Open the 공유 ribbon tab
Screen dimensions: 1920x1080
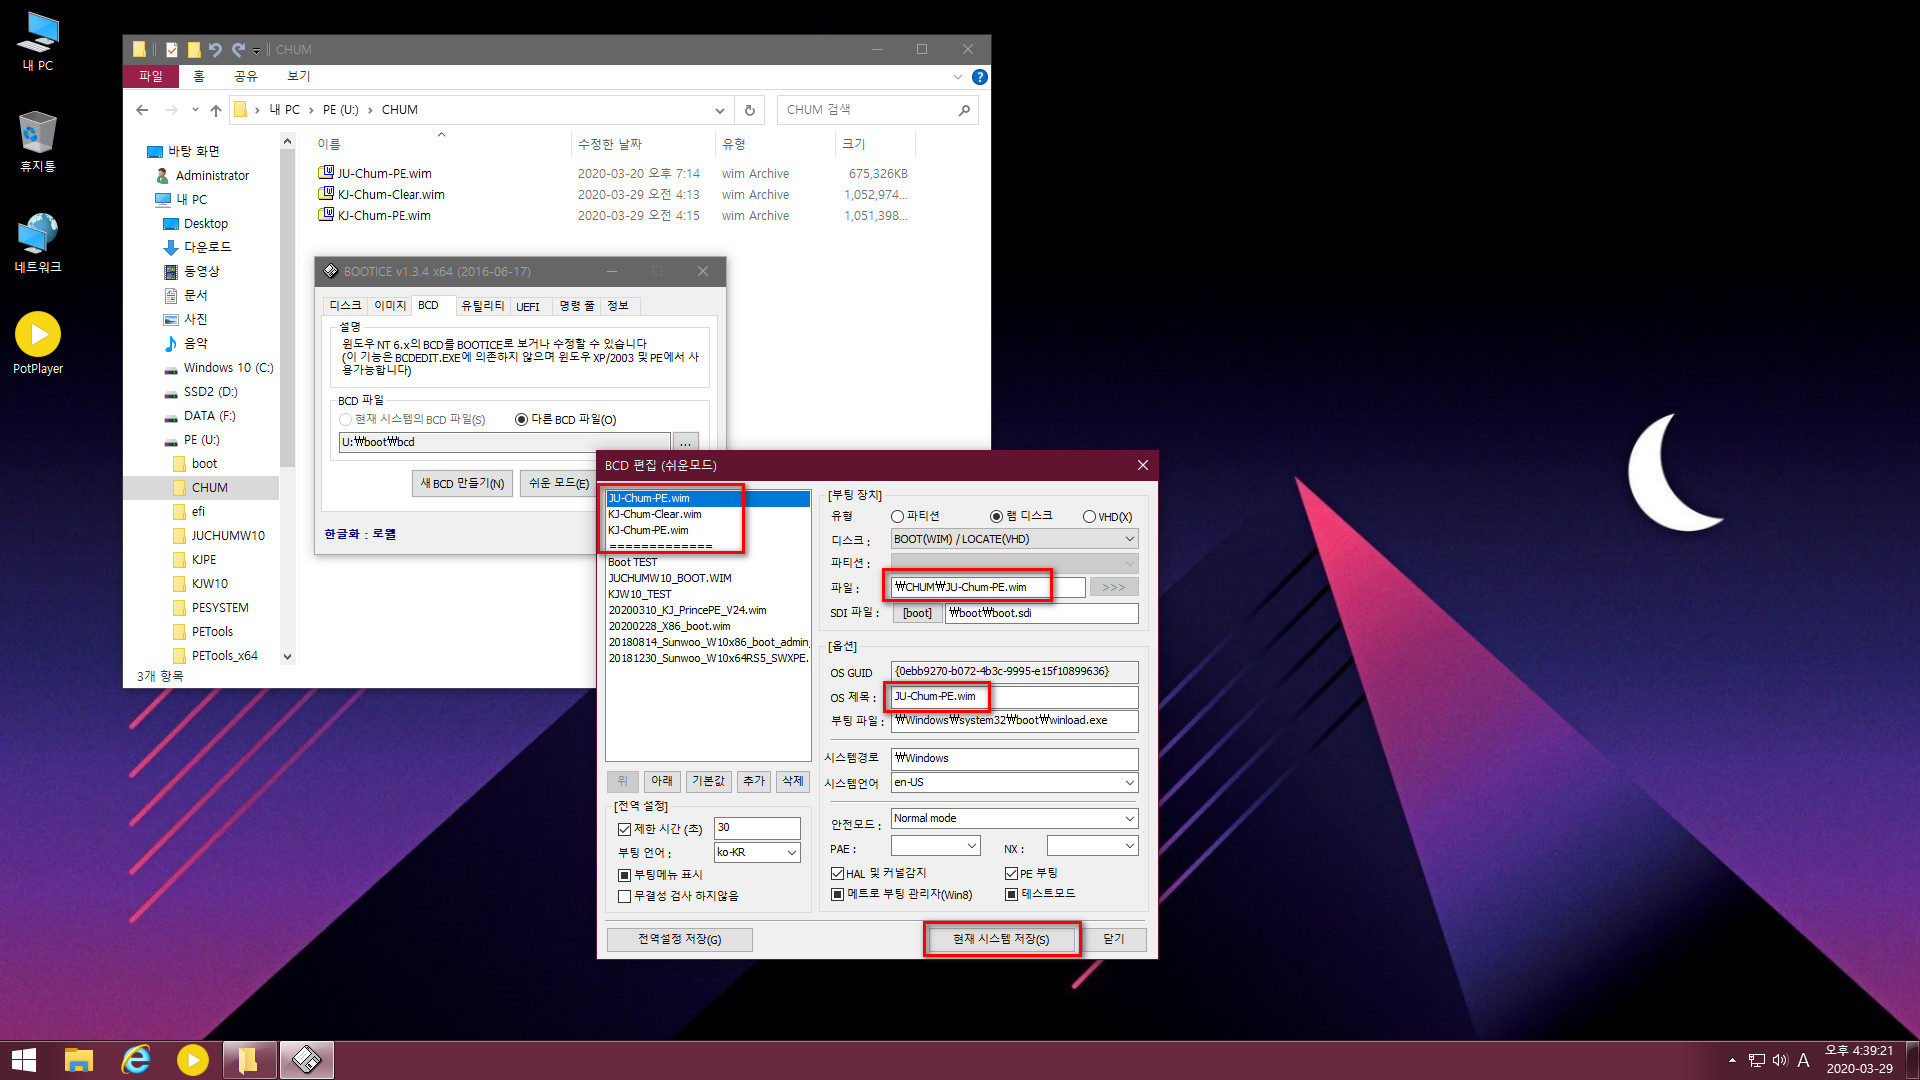pos(246,76)
